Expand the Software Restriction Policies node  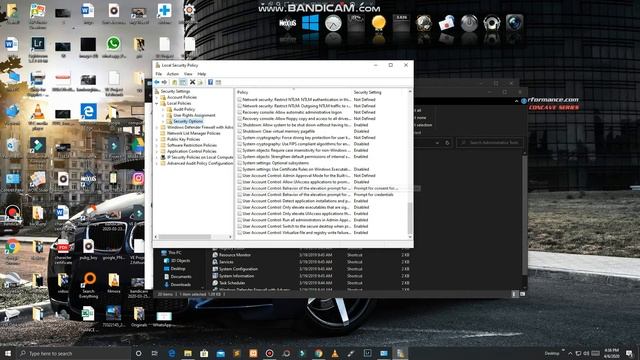pyautogui.click(x=157, y=145)
